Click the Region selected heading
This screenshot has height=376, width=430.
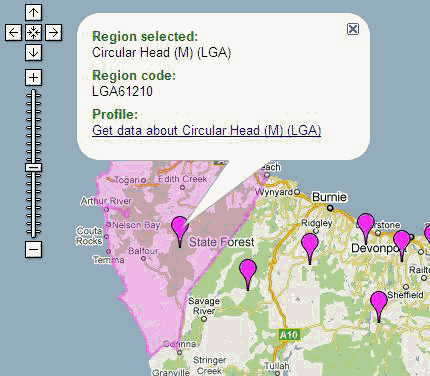click(x=145, y=36)
